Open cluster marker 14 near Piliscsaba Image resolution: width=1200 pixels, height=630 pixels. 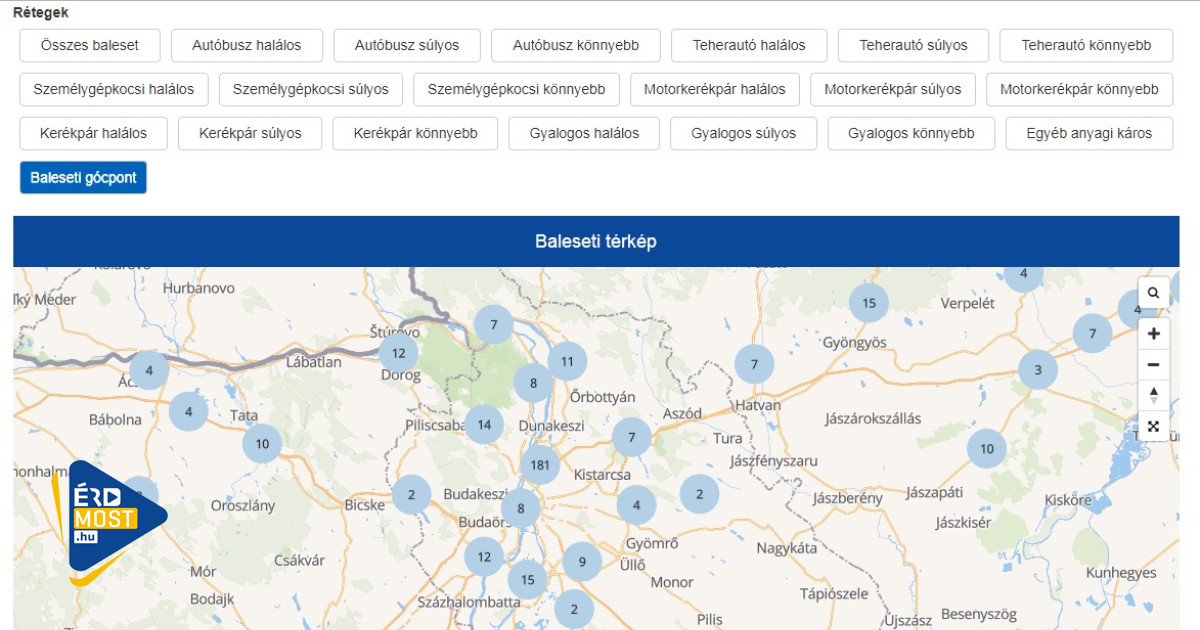pos(484,424)
